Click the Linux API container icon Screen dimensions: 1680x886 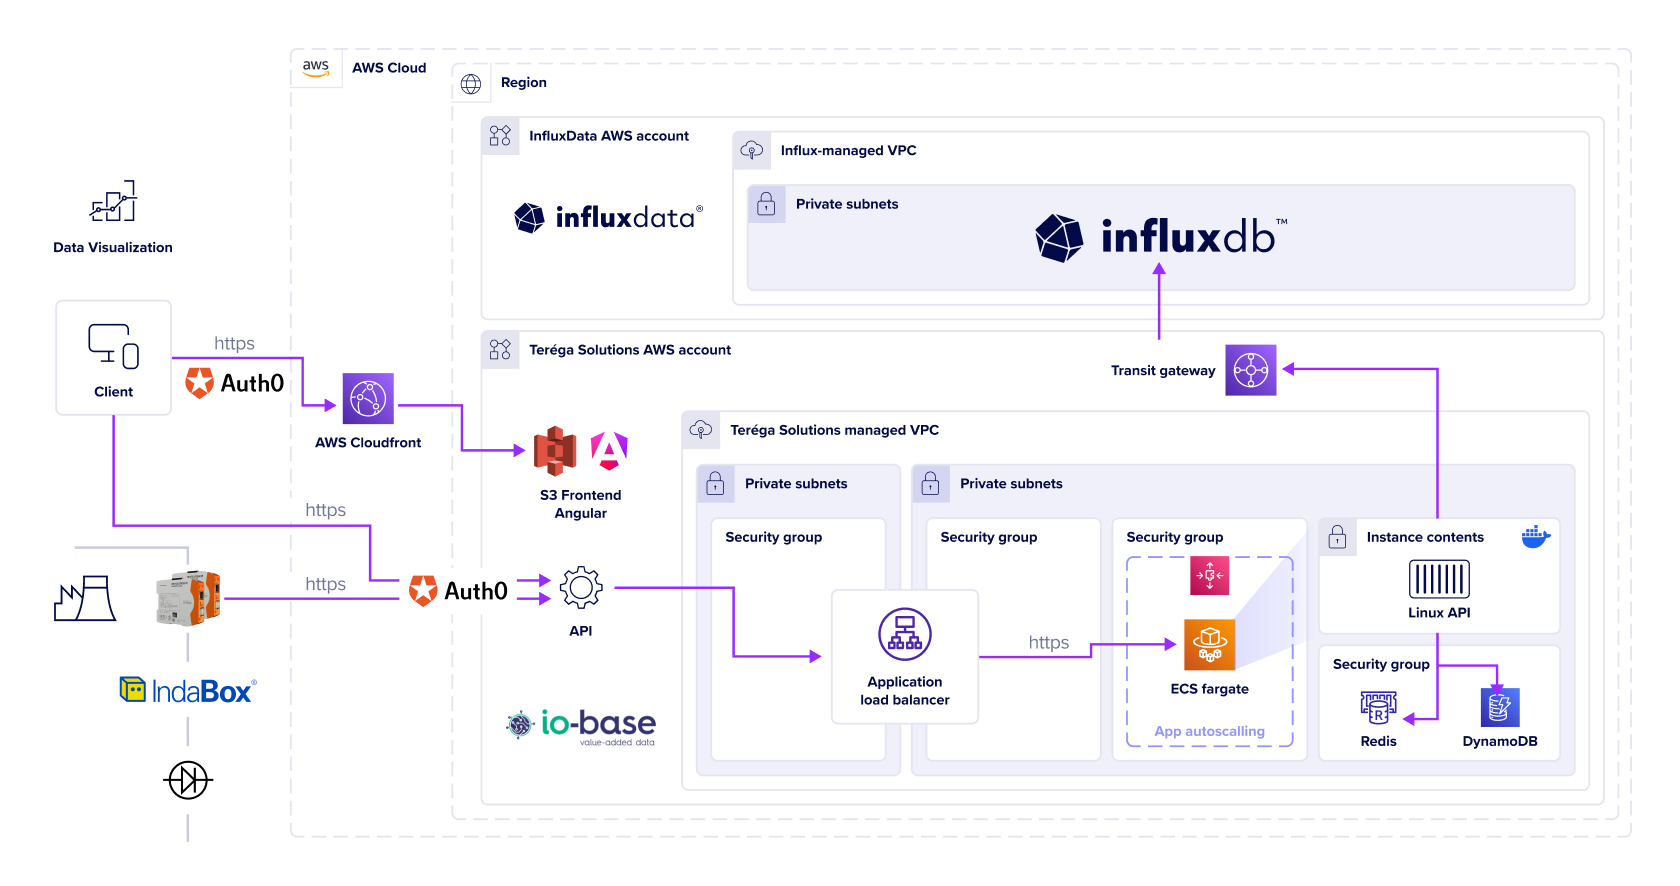pyautogui.click(x=1439, y=579)
